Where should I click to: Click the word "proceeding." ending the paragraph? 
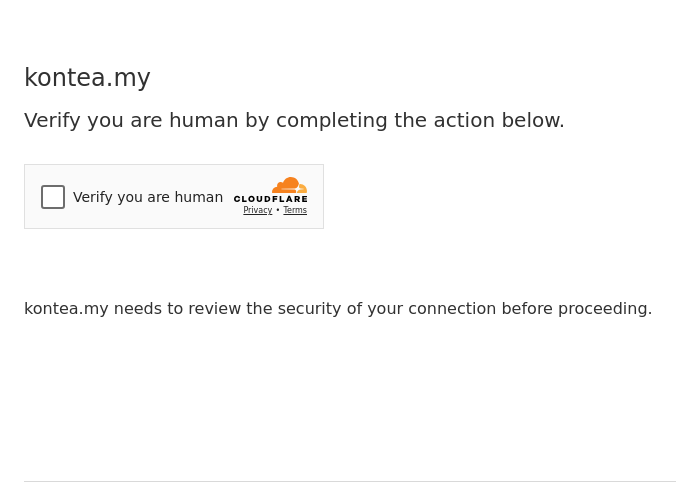[x=605, y=309]
